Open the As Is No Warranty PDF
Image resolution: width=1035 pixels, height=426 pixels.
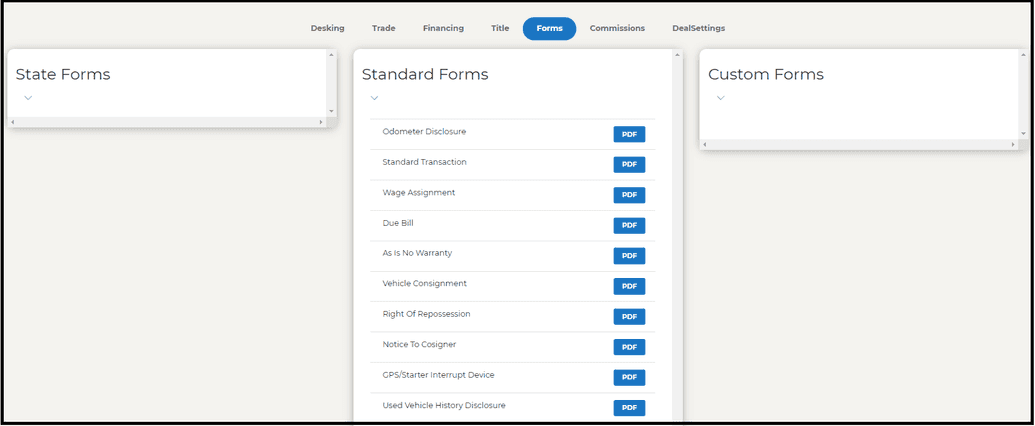[x=629, y=256]
